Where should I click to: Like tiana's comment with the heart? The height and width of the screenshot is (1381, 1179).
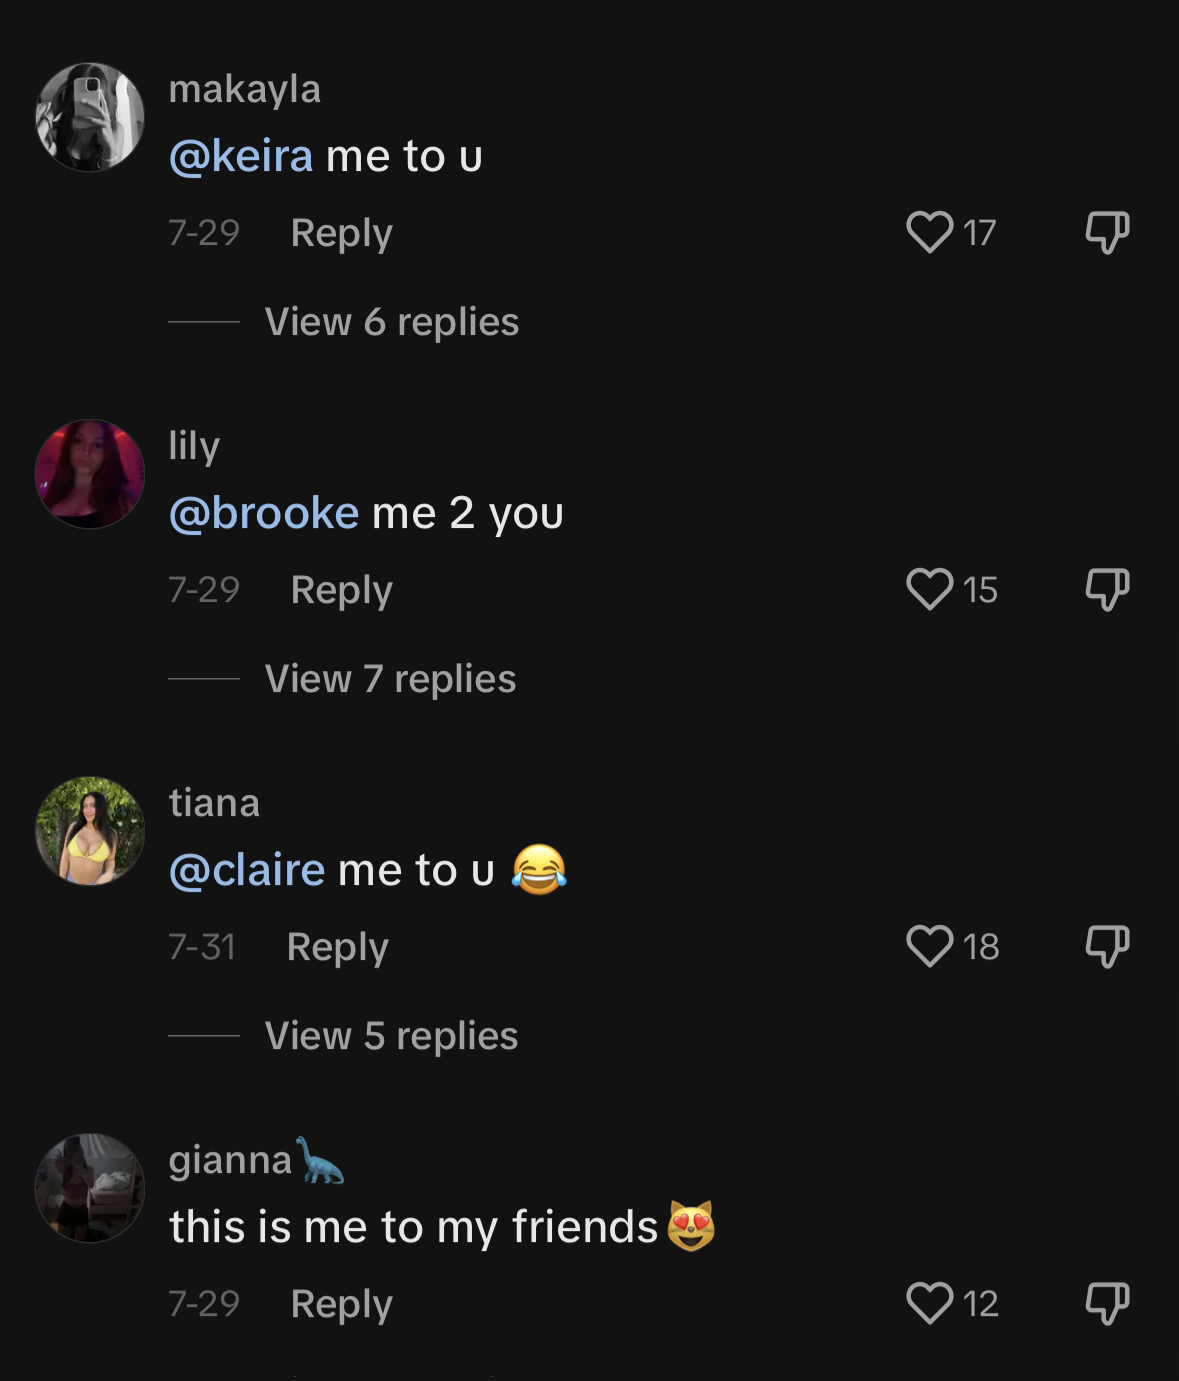click(929, 947)
